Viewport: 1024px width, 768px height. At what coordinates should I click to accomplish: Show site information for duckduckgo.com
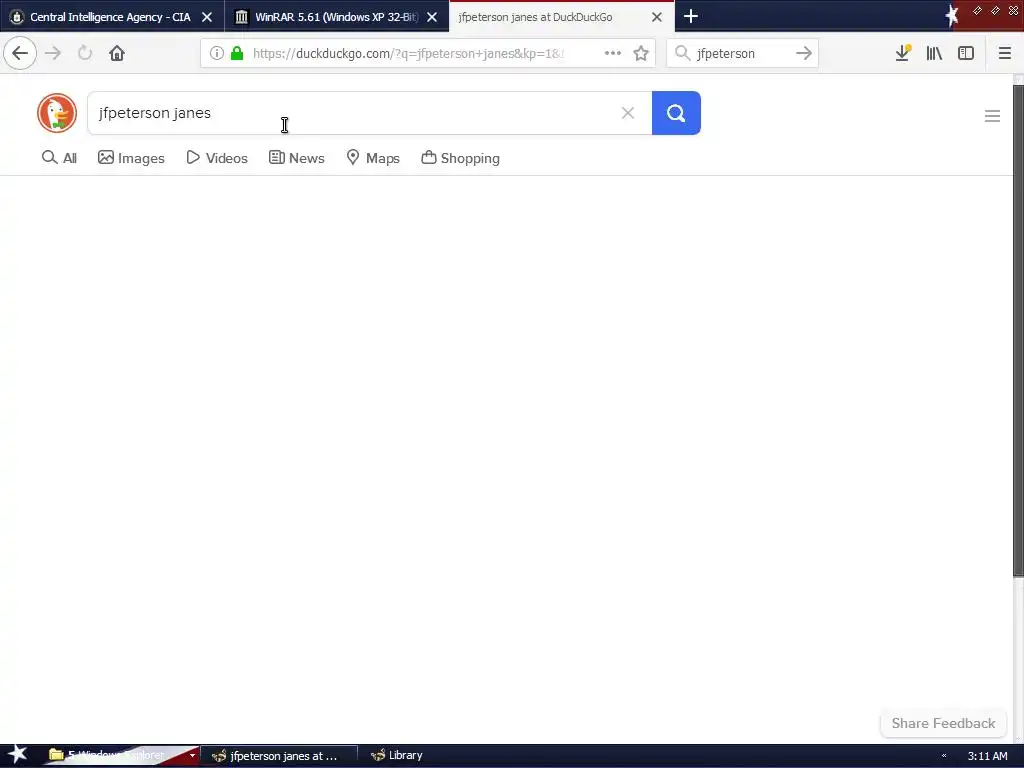pos(216,53)
